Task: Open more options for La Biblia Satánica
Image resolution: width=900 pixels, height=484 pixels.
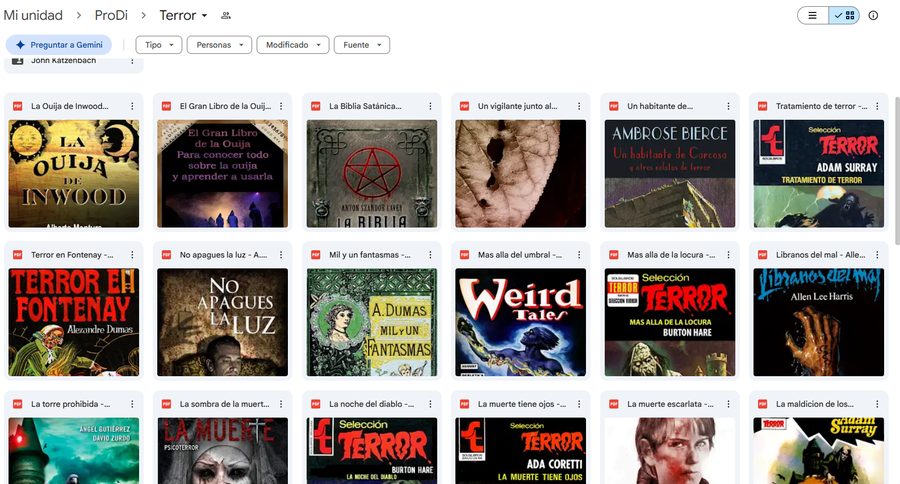Action: (430, 106)
